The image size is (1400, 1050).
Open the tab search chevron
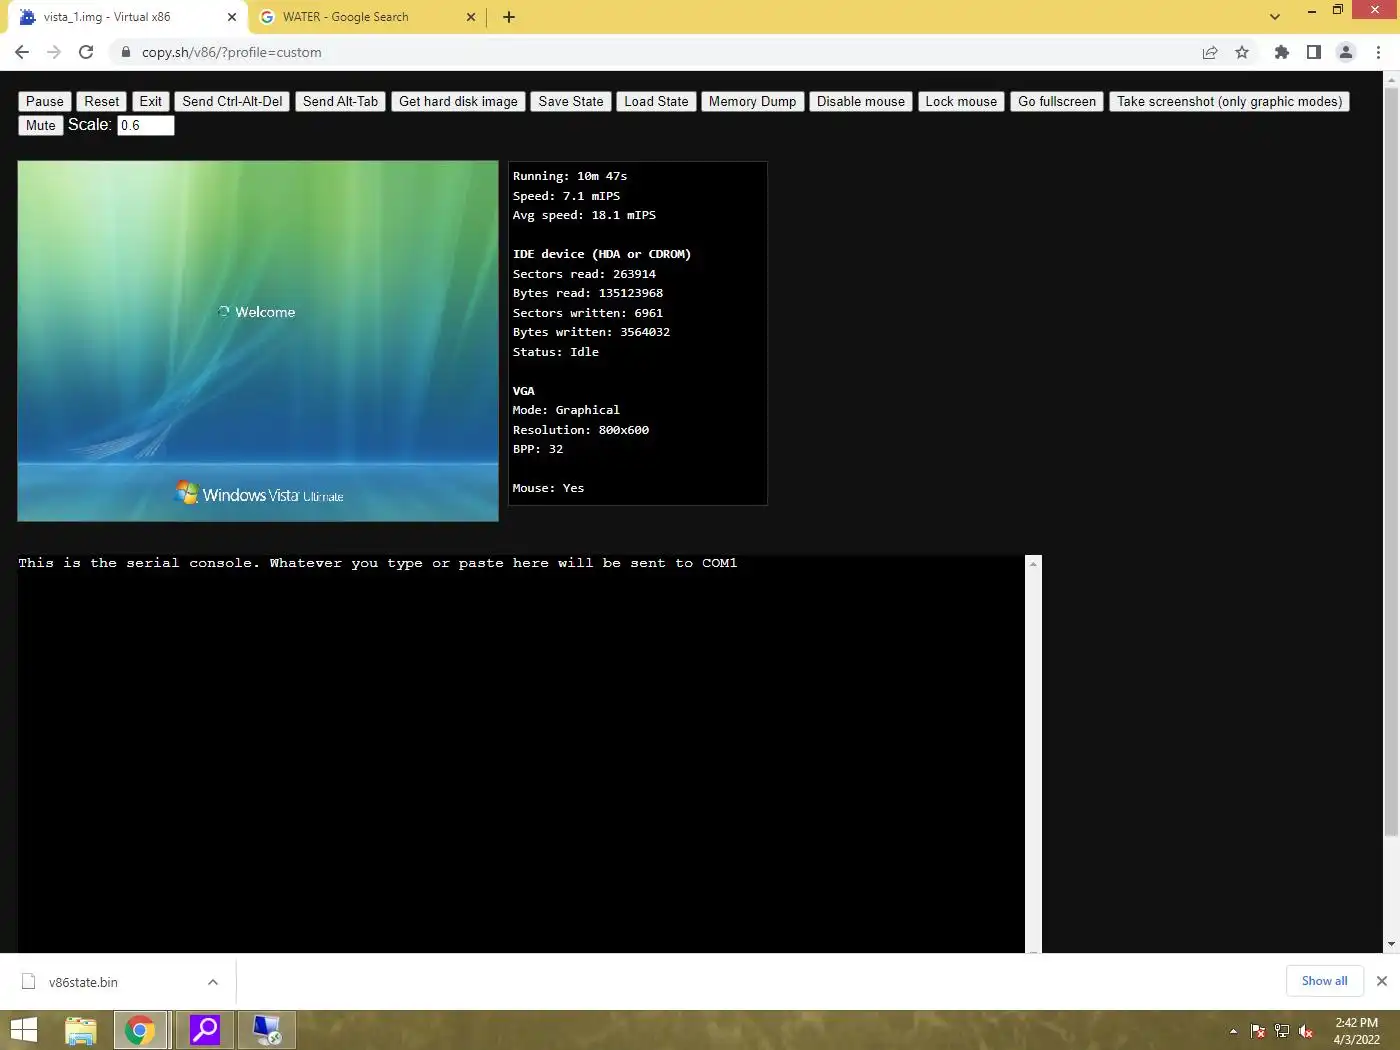[x=1274, y=17]
